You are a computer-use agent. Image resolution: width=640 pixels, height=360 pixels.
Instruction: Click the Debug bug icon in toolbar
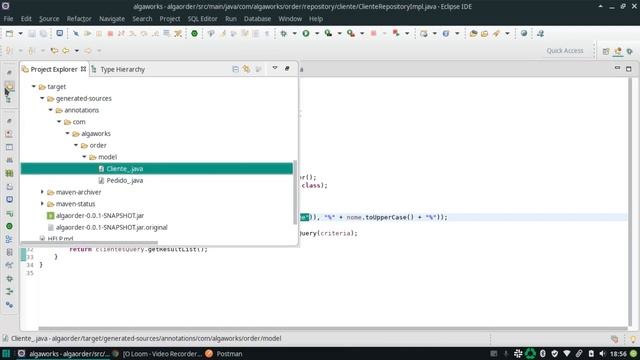click(x=284, y=33)
